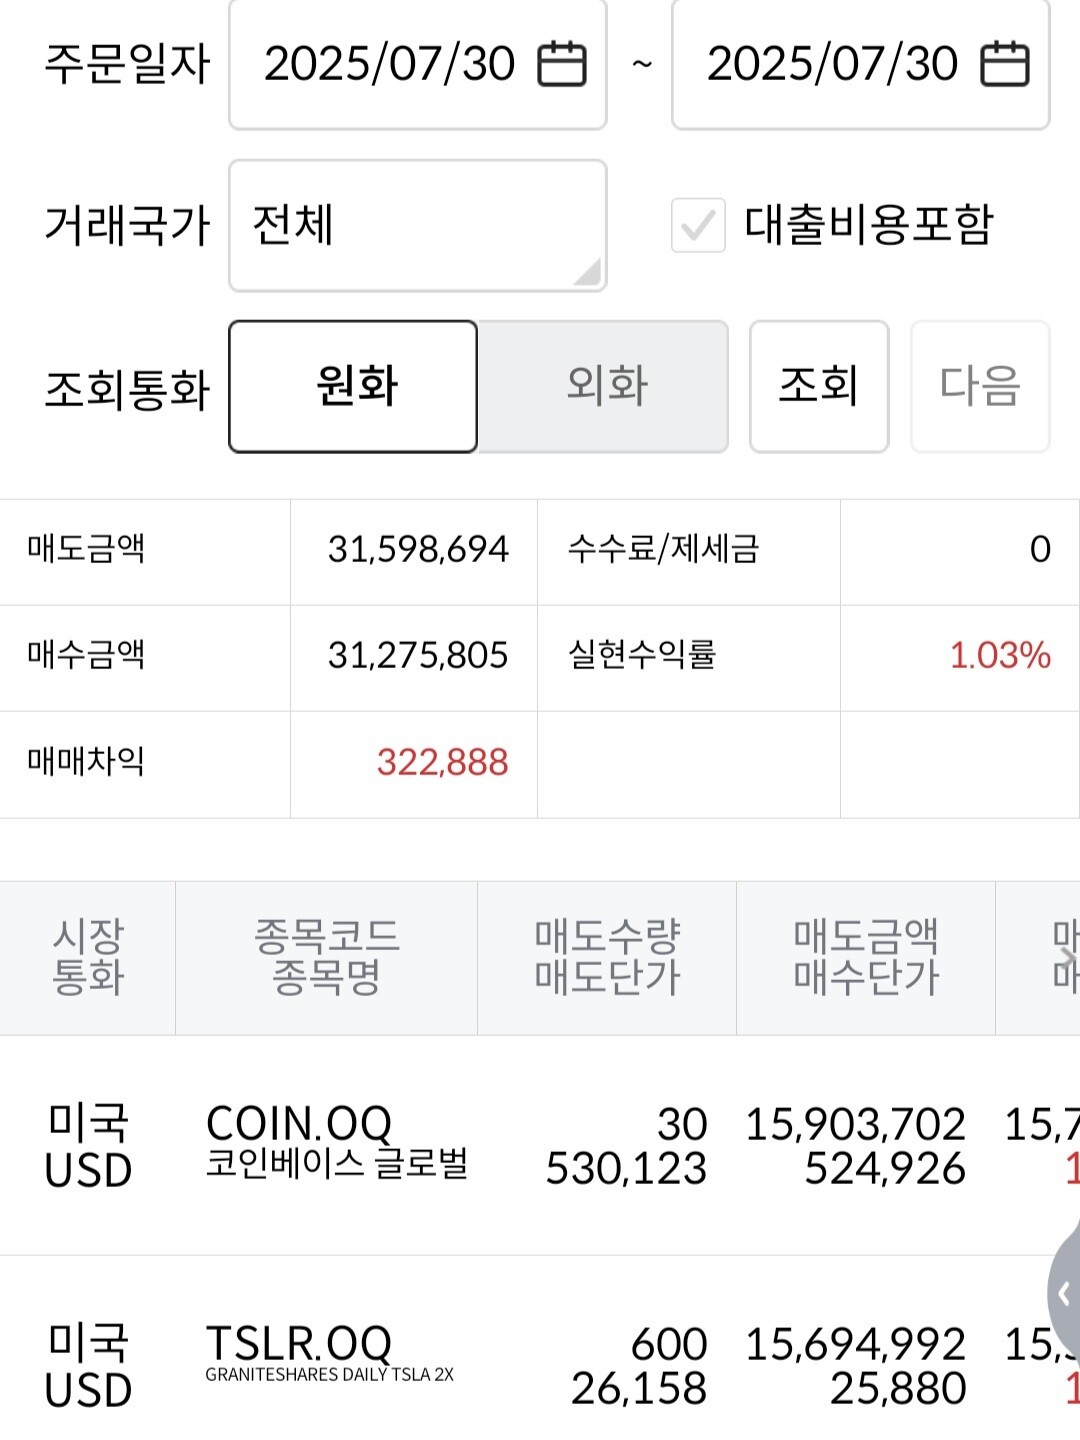Open calendar icon for end order date
The height and width of the screenshot is (1440, 1080).
click(1005, 64)
